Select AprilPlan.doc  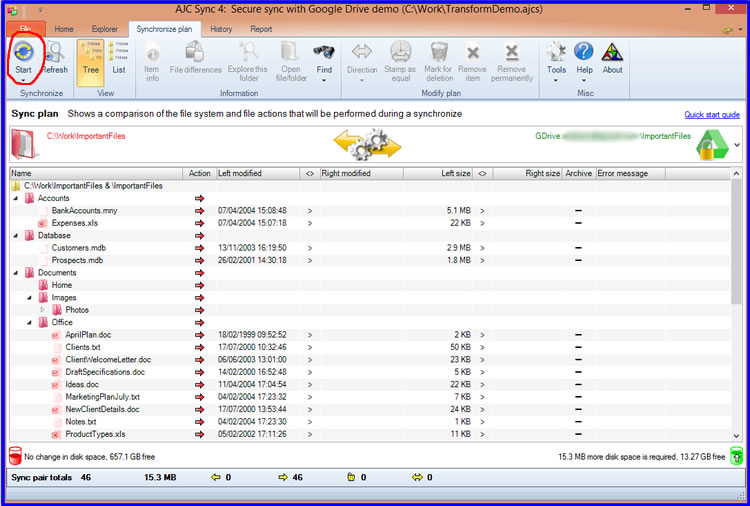88,335
